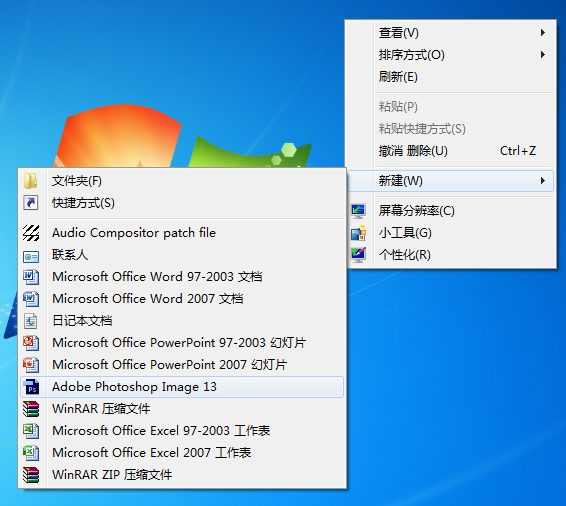Create Microsoft Office PowerPoint 97-2003 幻灯片
Image resolution: width=566 pixels, height=506 pixels.
(182, 343)
